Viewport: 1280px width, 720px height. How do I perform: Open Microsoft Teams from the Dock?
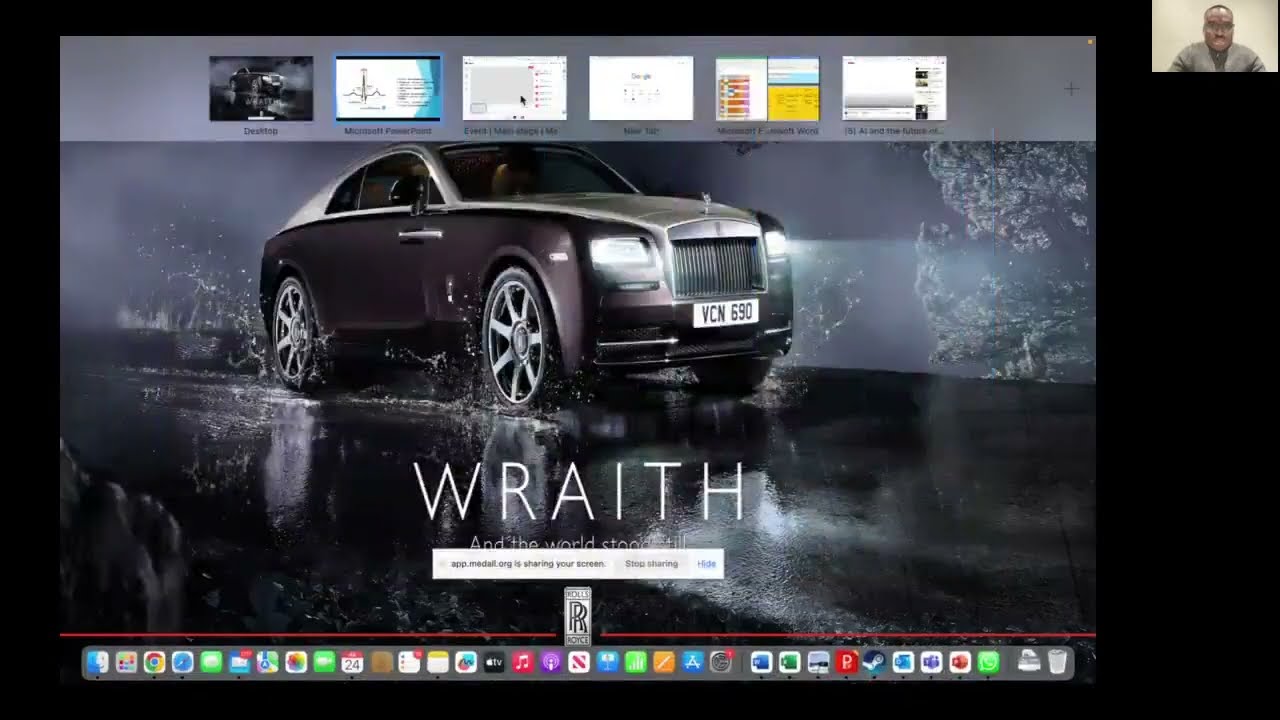coord(931,662)
